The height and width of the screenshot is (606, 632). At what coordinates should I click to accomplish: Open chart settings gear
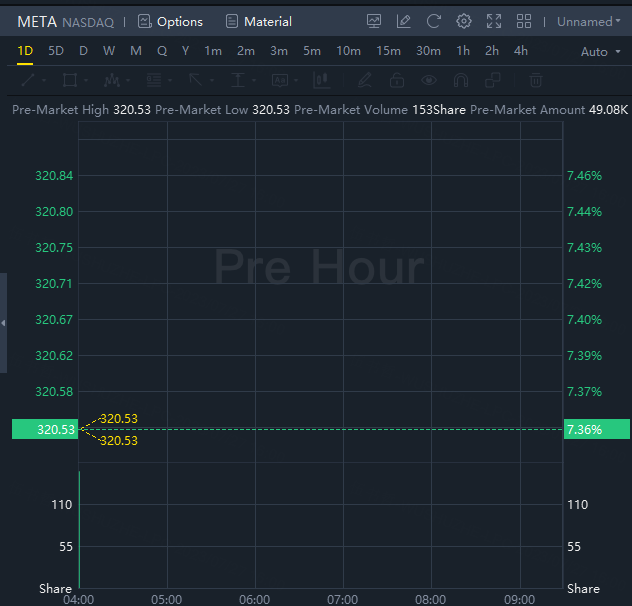(464, 21)
